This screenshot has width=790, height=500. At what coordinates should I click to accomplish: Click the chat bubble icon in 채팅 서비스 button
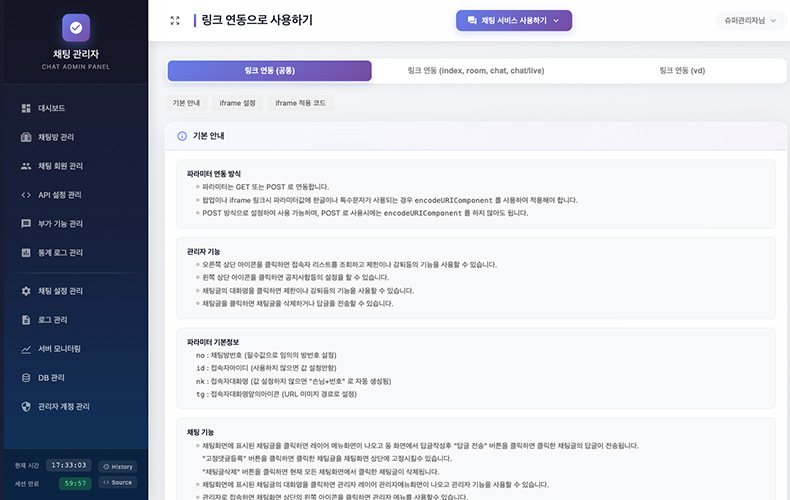tap(472, 21)
